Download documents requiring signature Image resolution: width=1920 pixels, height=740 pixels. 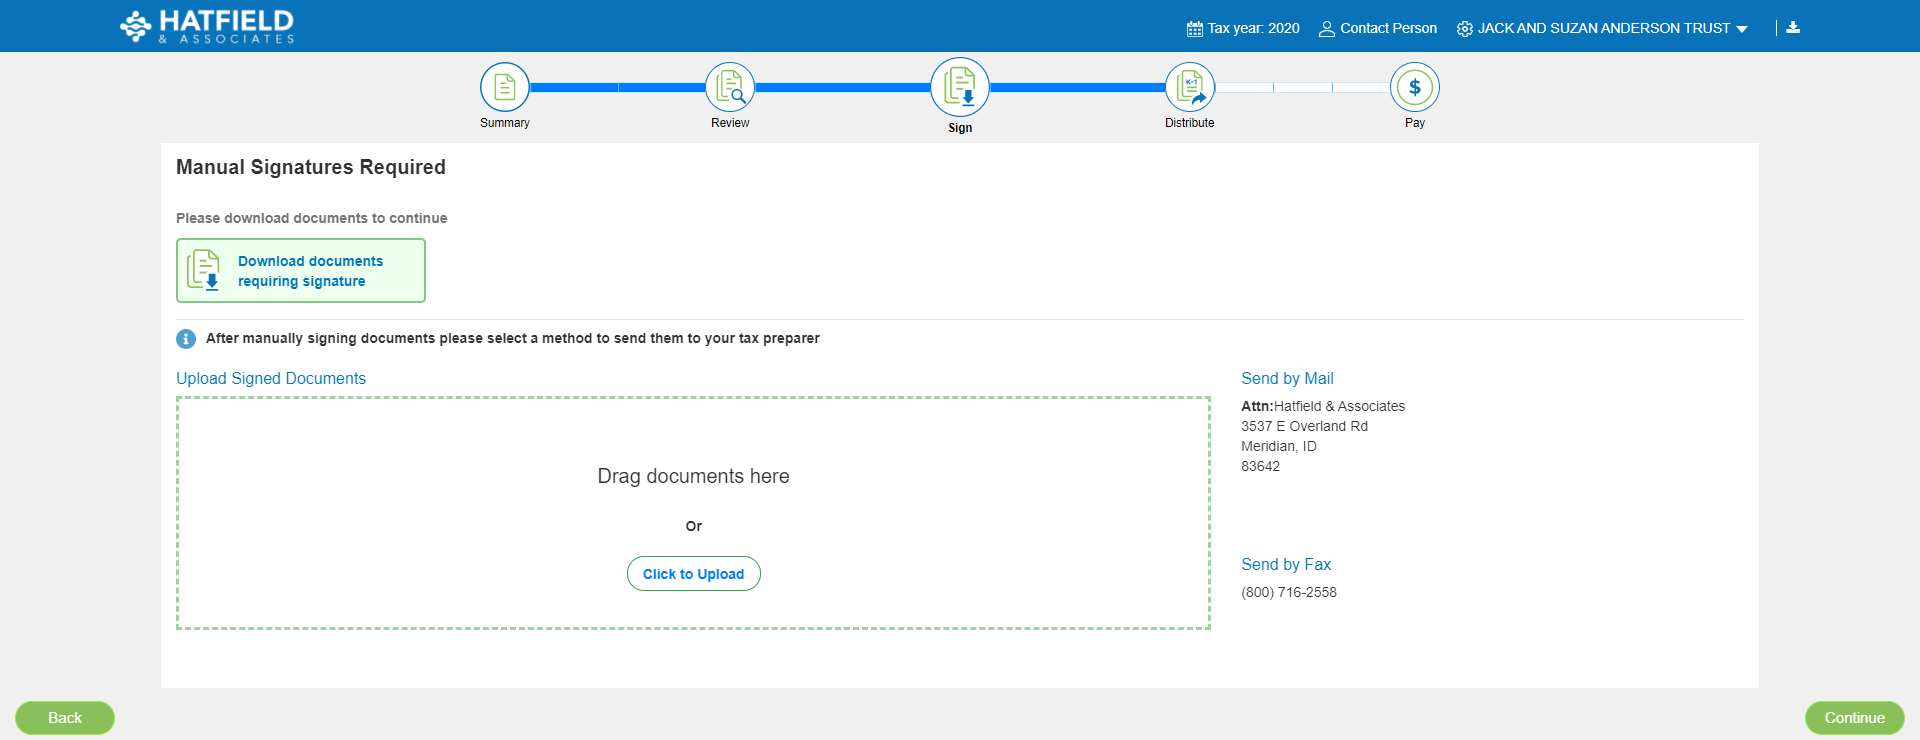[301, 270]
